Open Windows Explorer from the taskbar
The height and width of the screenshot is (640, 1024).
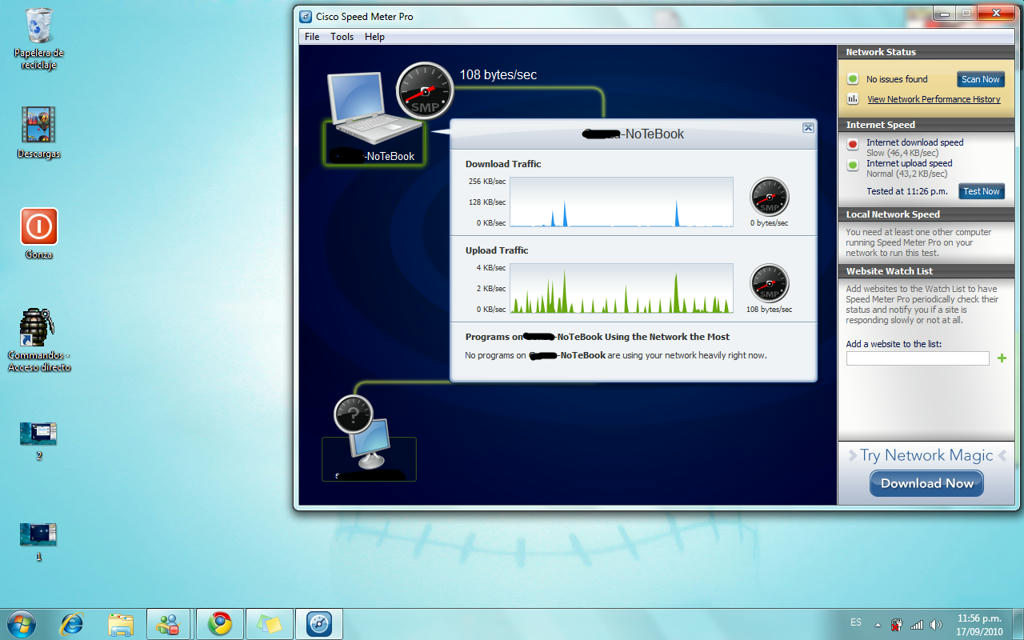121,624
